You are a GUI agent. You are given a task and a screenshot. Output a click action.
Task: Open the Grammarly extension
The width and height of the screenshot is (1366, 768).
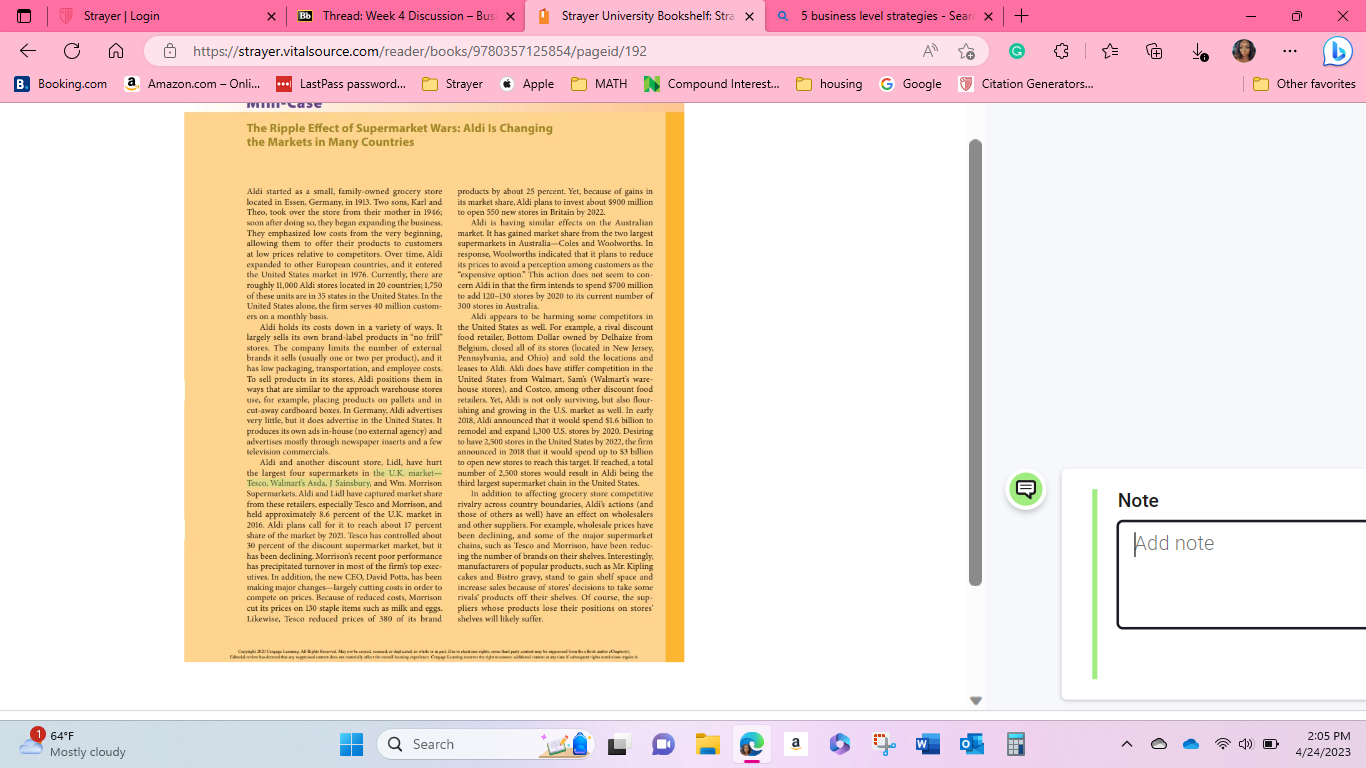pyautogui.click(x=1017, y=51)
